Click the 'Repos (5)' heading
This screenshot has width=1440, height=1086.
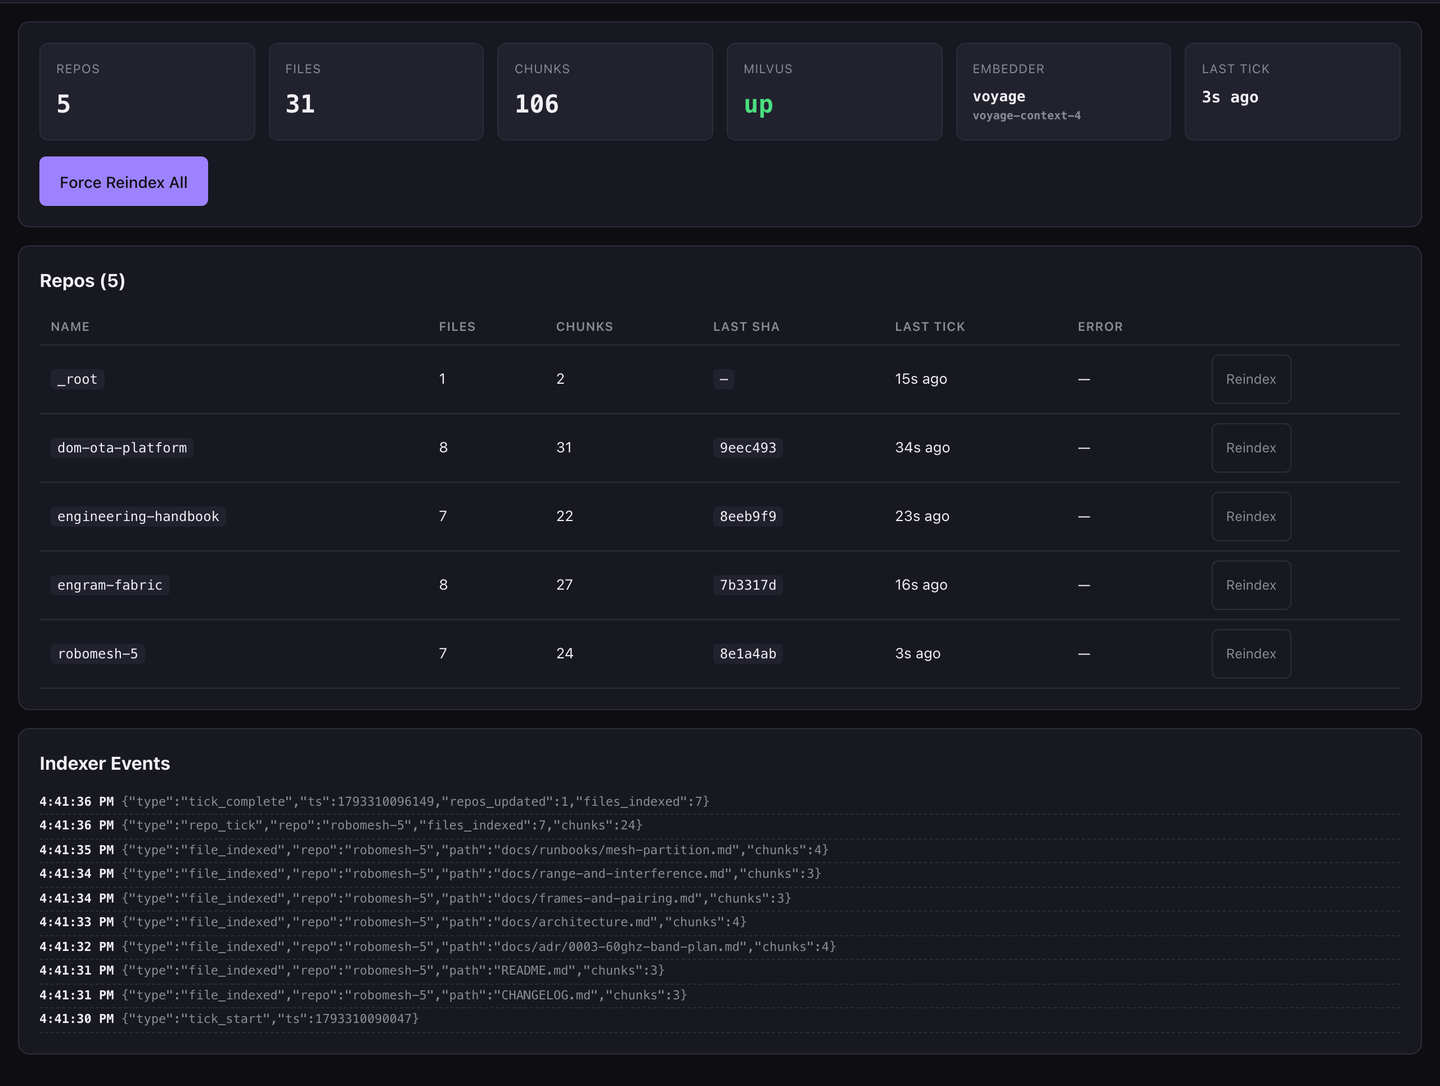pyautogui.click(x=83, y=281)
